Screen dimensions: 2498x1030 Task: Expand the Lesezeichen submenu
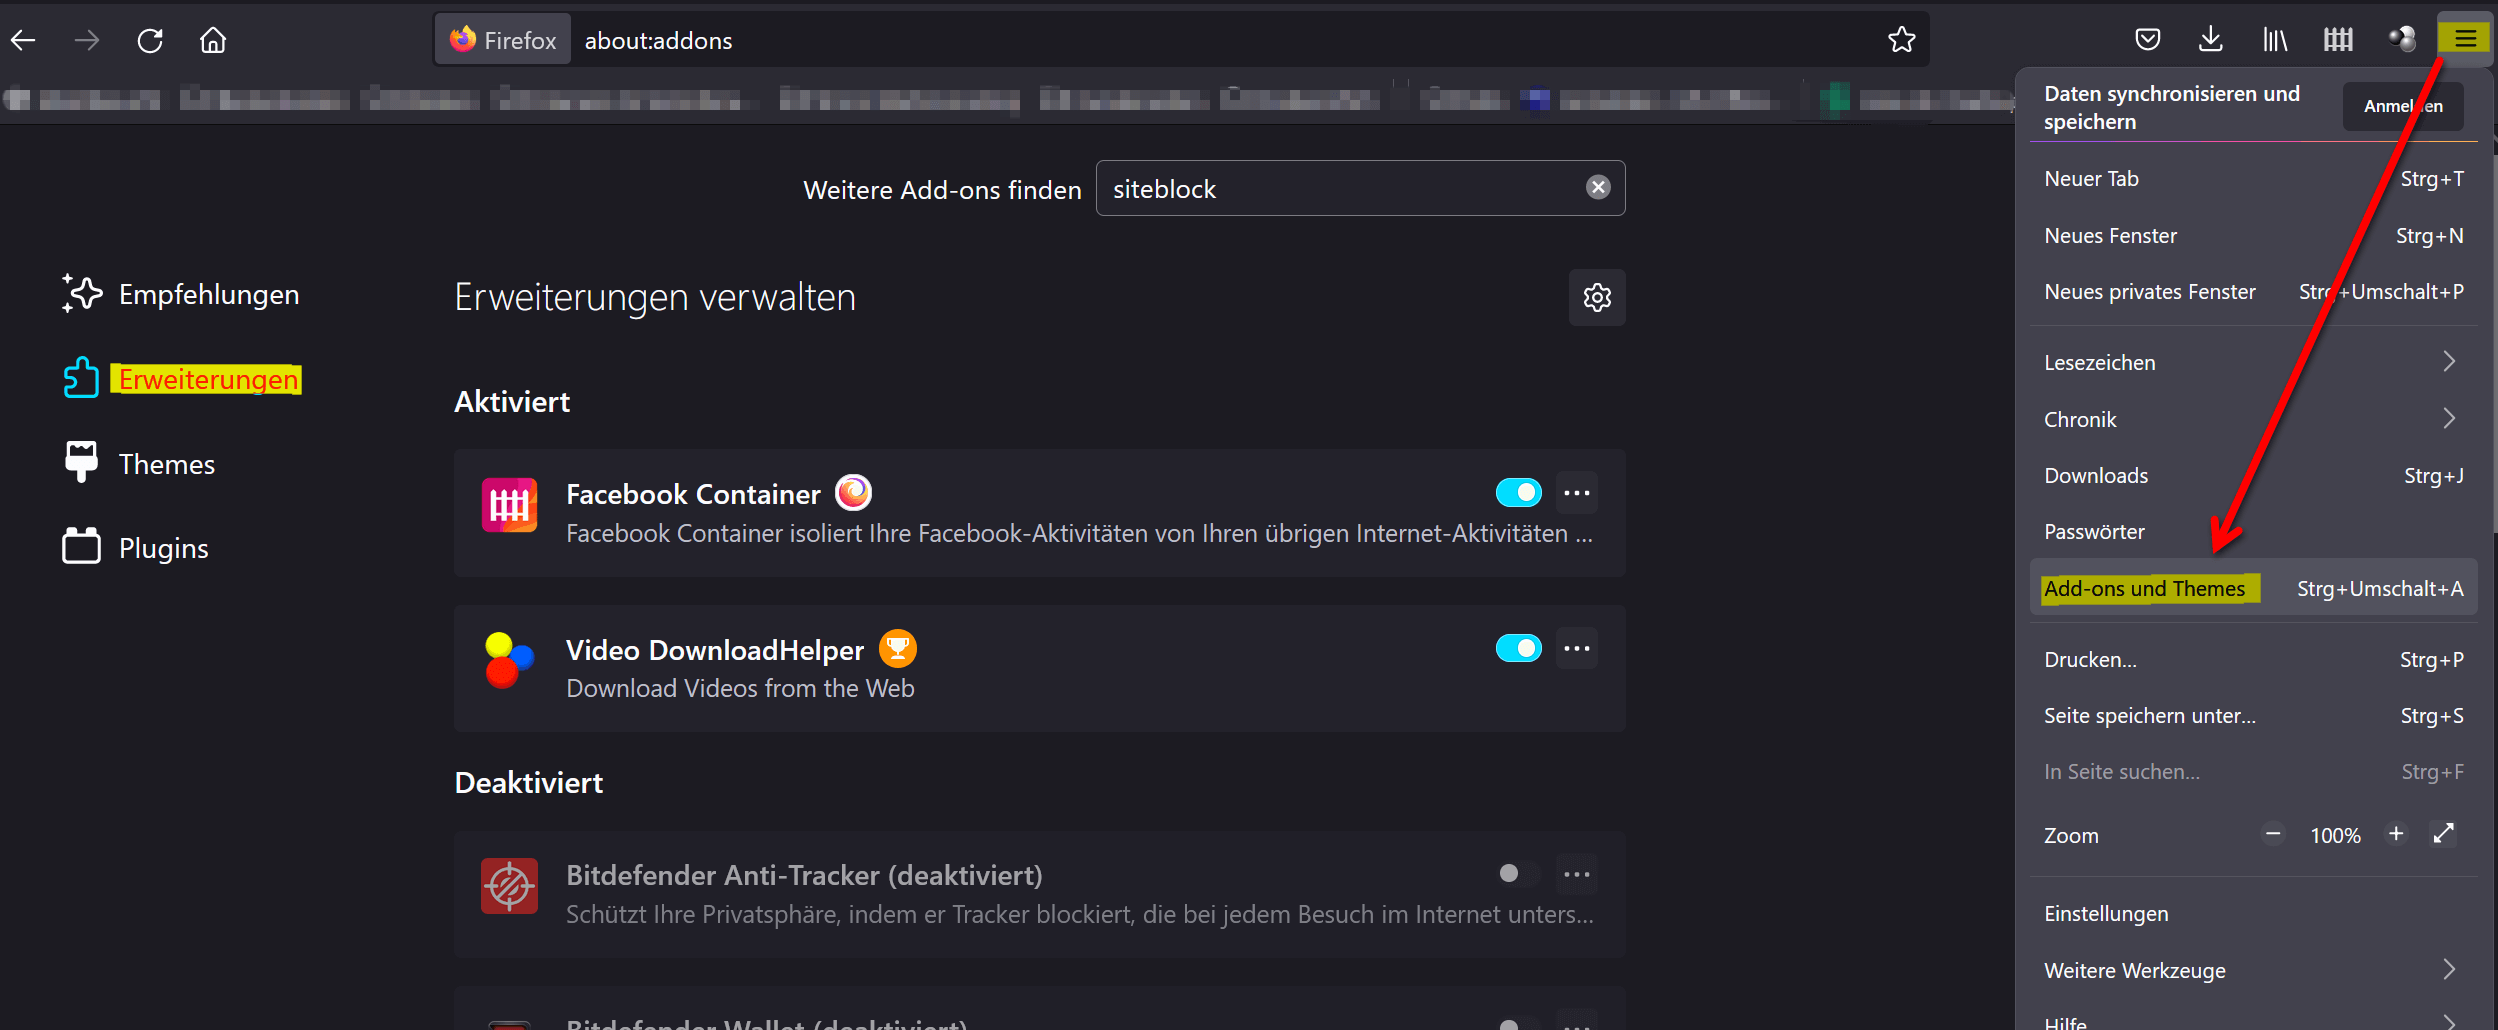pos(2254,362)
